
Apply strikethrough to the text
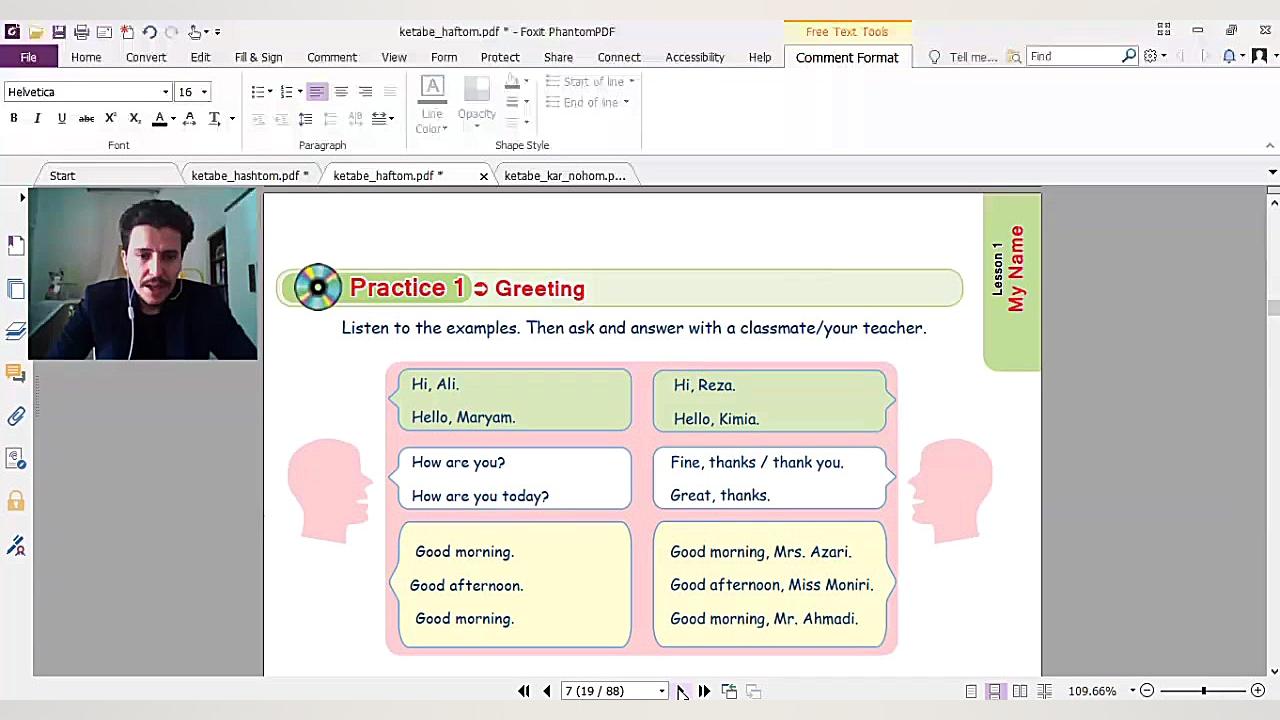coord(86,118)
